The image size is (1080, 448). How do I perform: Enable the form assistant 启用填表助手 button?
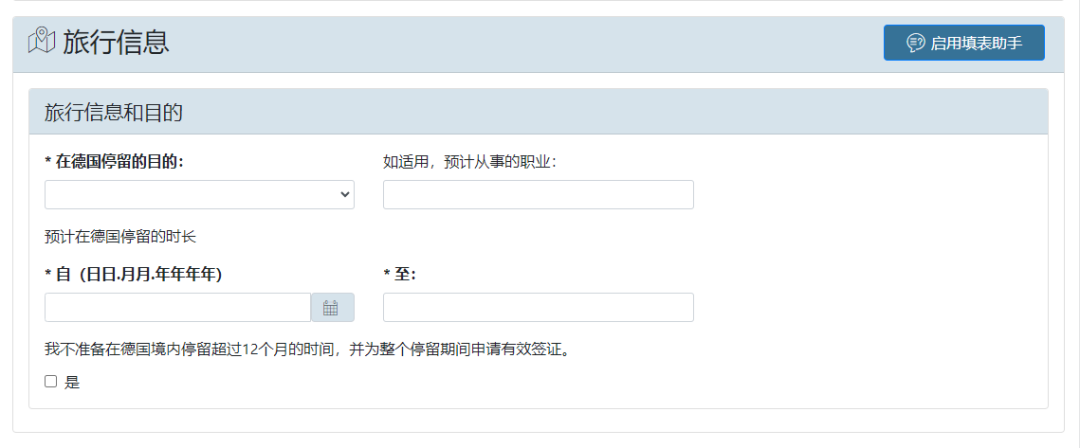[964, 43]
